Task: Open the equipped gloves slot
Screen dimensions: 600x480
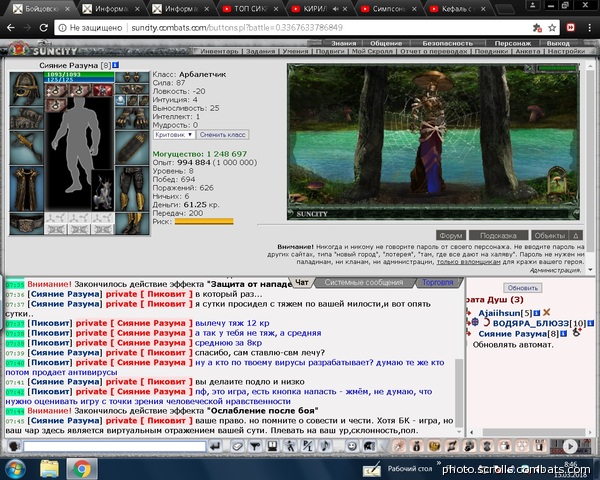Action: click(x=132, y=118)
